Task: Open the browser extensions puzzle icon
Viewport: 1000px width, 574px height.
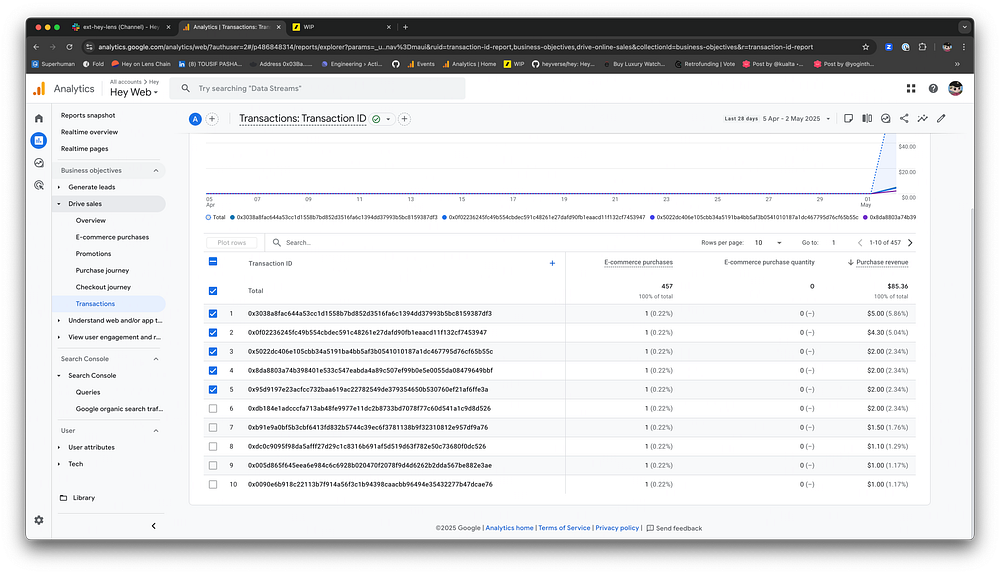Action: pyautogui.click(x=922, y=47)
